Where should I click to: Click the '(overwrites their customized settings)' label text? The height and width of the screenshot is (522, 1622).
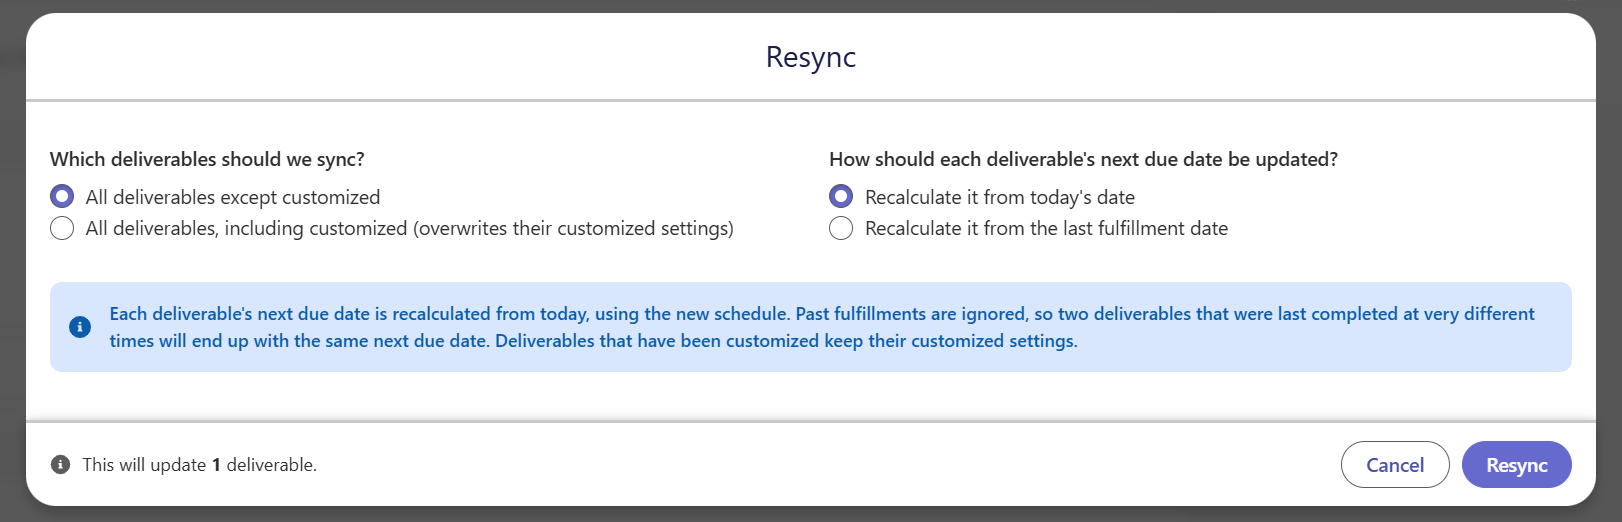[x=573, y=228]
